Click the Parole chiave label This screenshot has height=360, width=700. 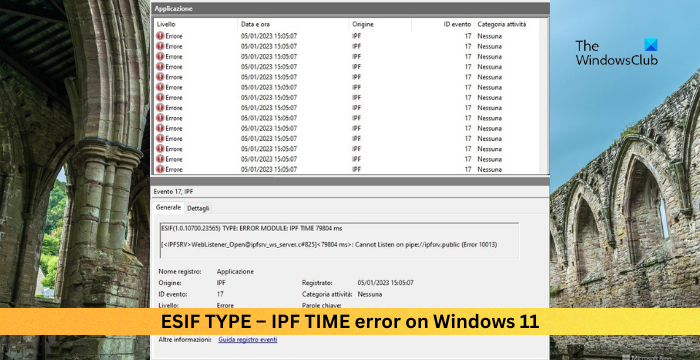[321, 305]
